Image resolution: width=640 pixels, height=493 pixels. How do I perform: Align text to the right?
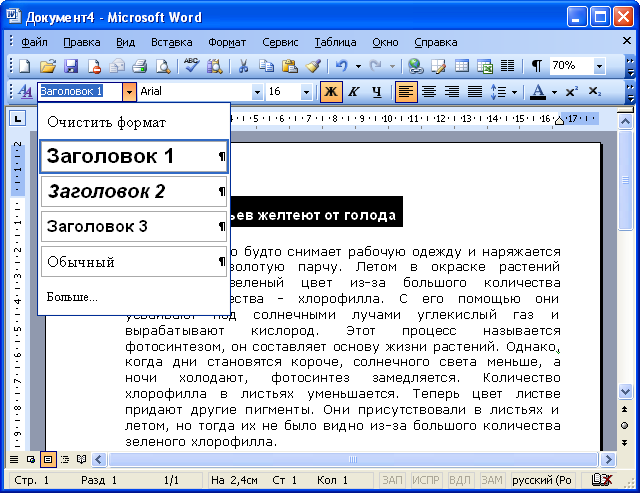coord(452,92)
